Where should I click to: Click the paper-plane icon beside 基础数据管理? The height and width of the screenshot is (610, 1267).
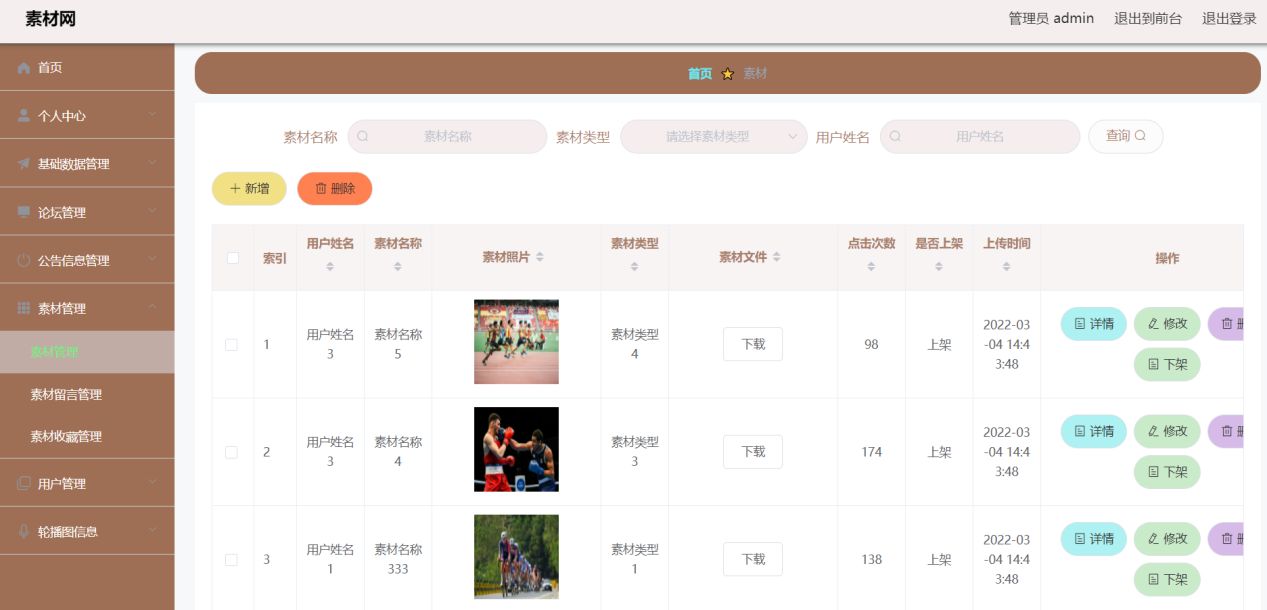(24, 164)
